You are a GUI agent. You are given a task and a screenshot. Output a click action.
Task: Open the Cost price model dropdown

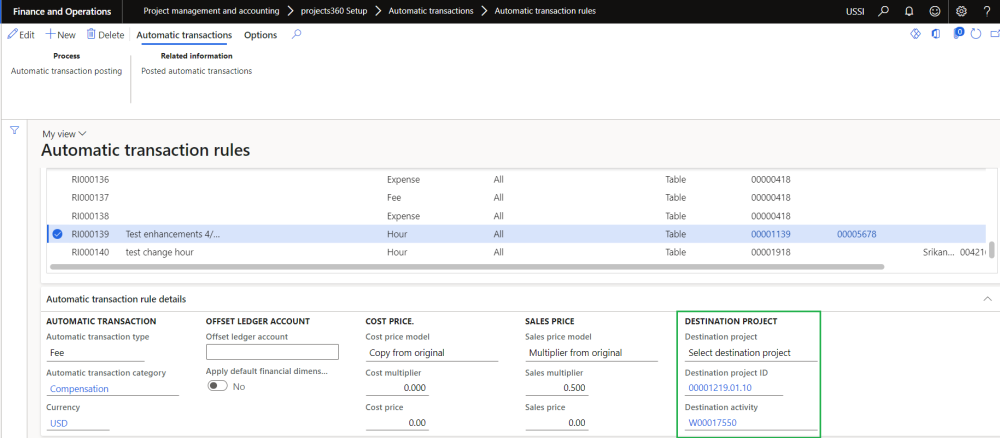430,353
